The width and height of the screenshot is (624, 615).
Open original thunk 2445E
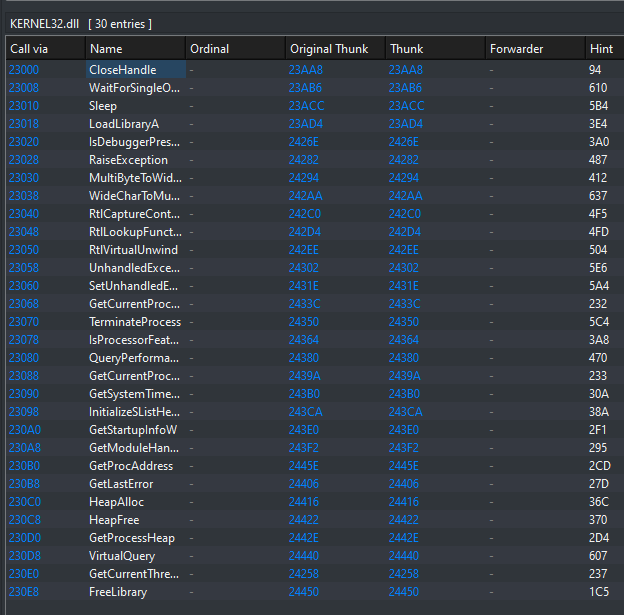pos(304,466)
